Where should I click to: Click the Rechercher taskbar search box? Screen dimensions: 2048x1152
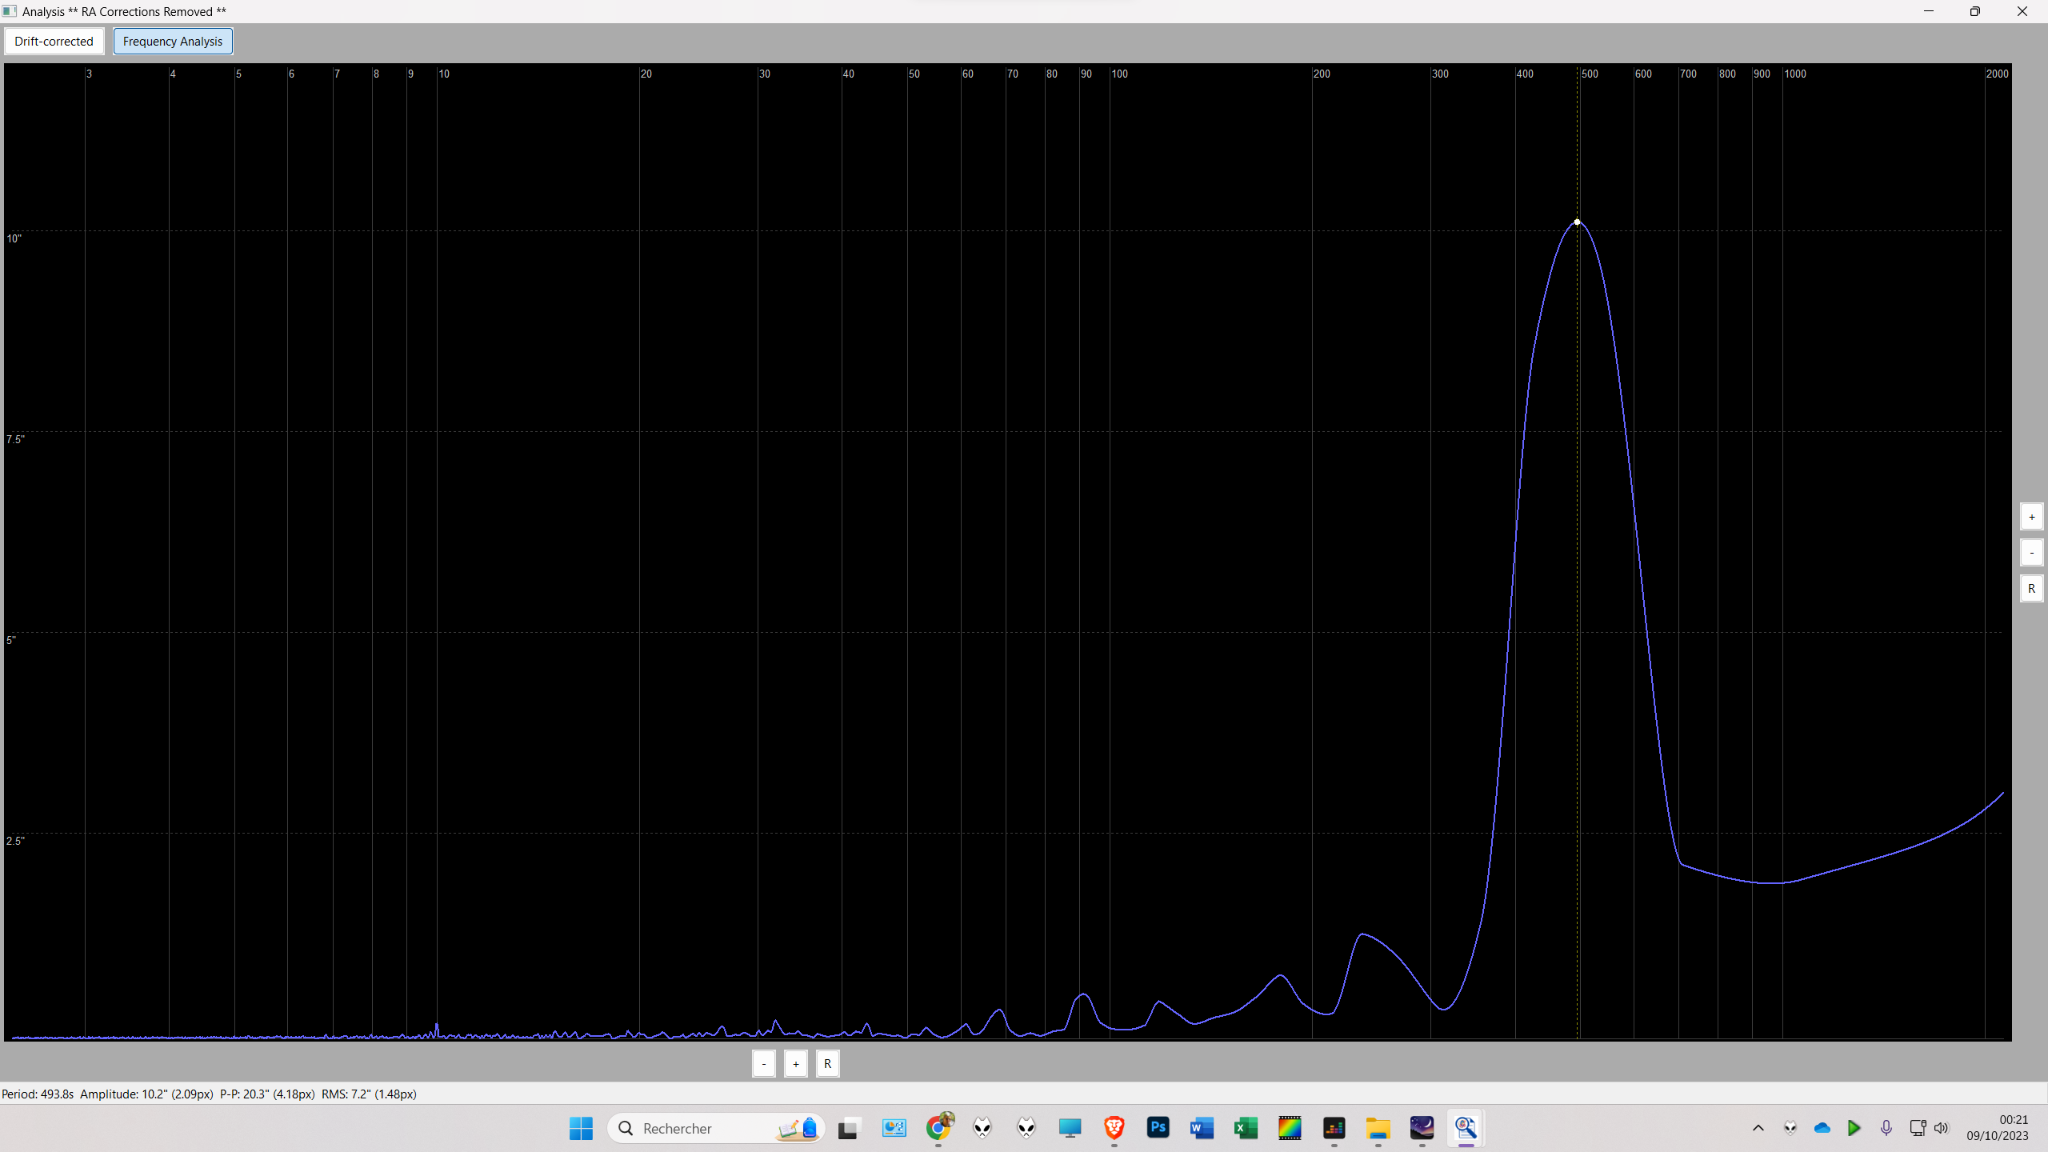pos(716,1128)
